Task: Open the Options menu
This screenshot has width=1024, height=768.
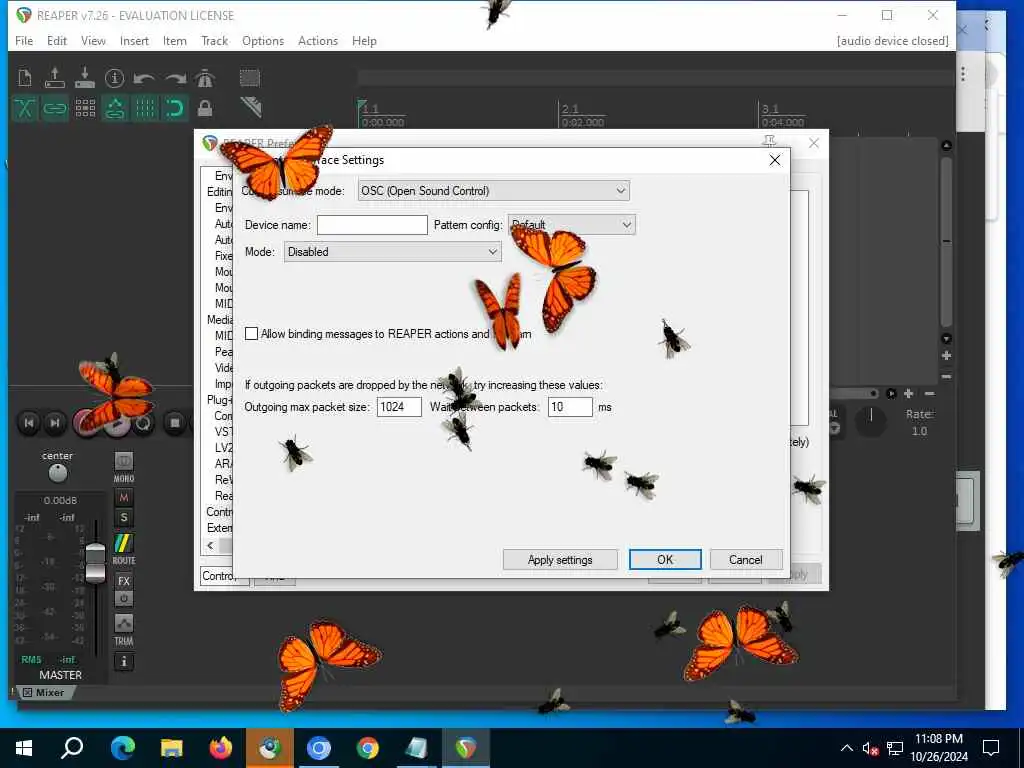Action: [x=263, y=40]
